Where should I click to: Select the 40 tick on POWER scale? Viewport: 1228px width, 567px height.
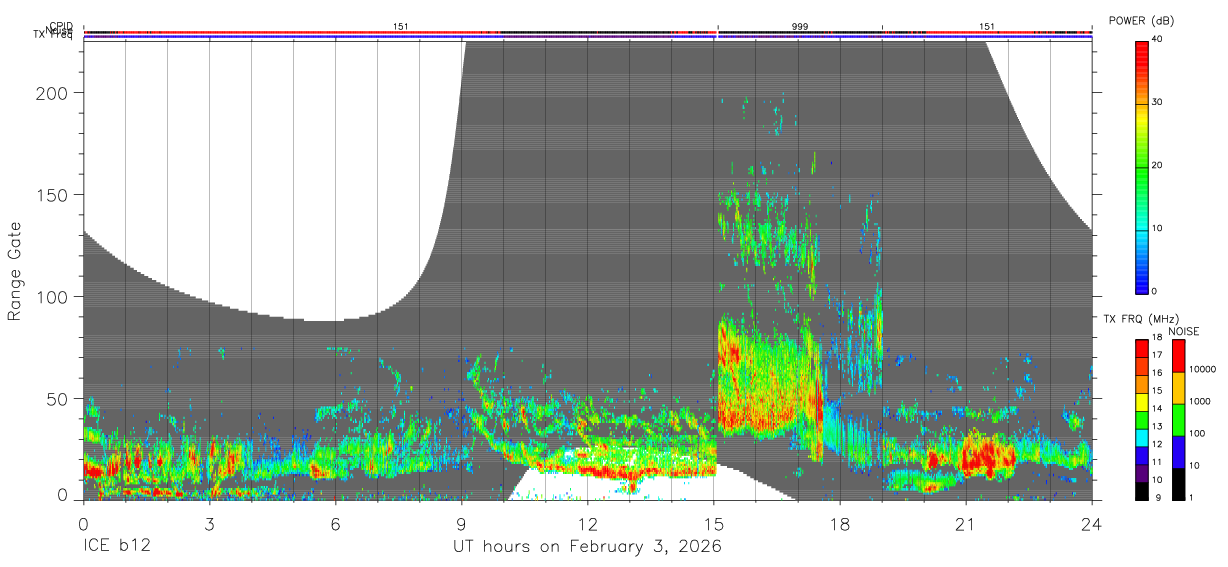pyautogui.click(x=1158, y=39)
